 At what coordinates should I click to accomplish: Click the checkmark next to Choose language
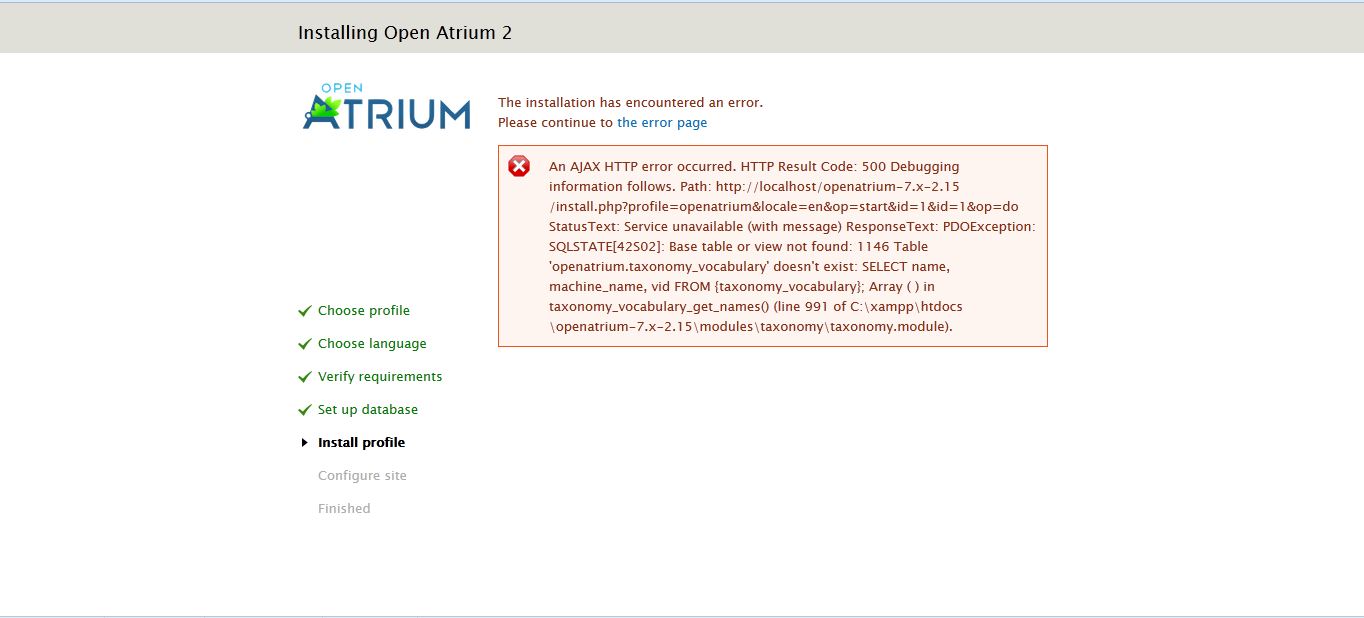304,343
